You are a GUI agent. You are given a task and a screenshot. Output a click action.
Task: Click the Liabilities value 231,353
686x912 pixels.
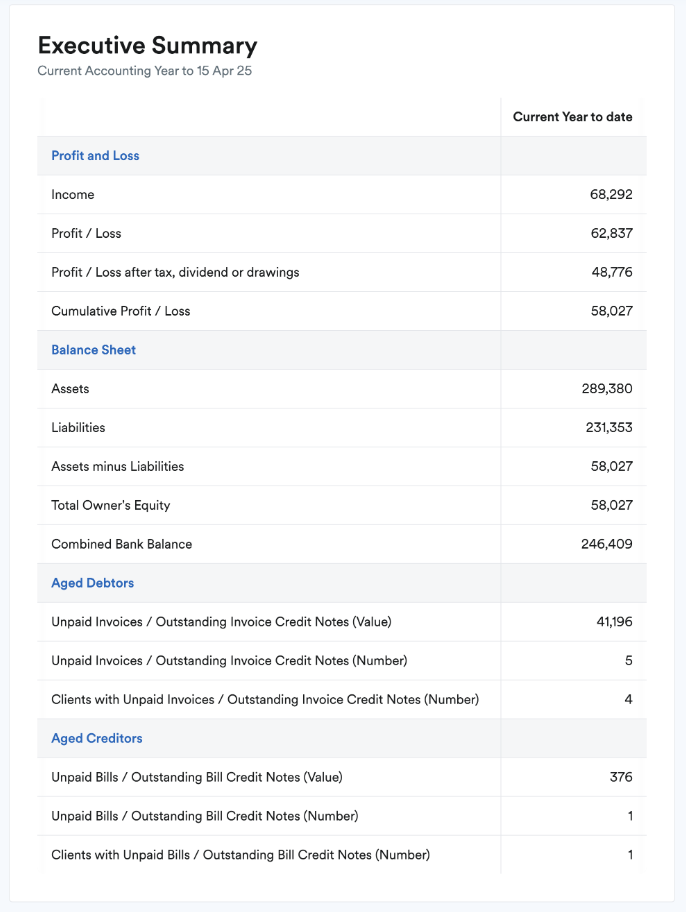pyautogui.click(x=609, y=428)
